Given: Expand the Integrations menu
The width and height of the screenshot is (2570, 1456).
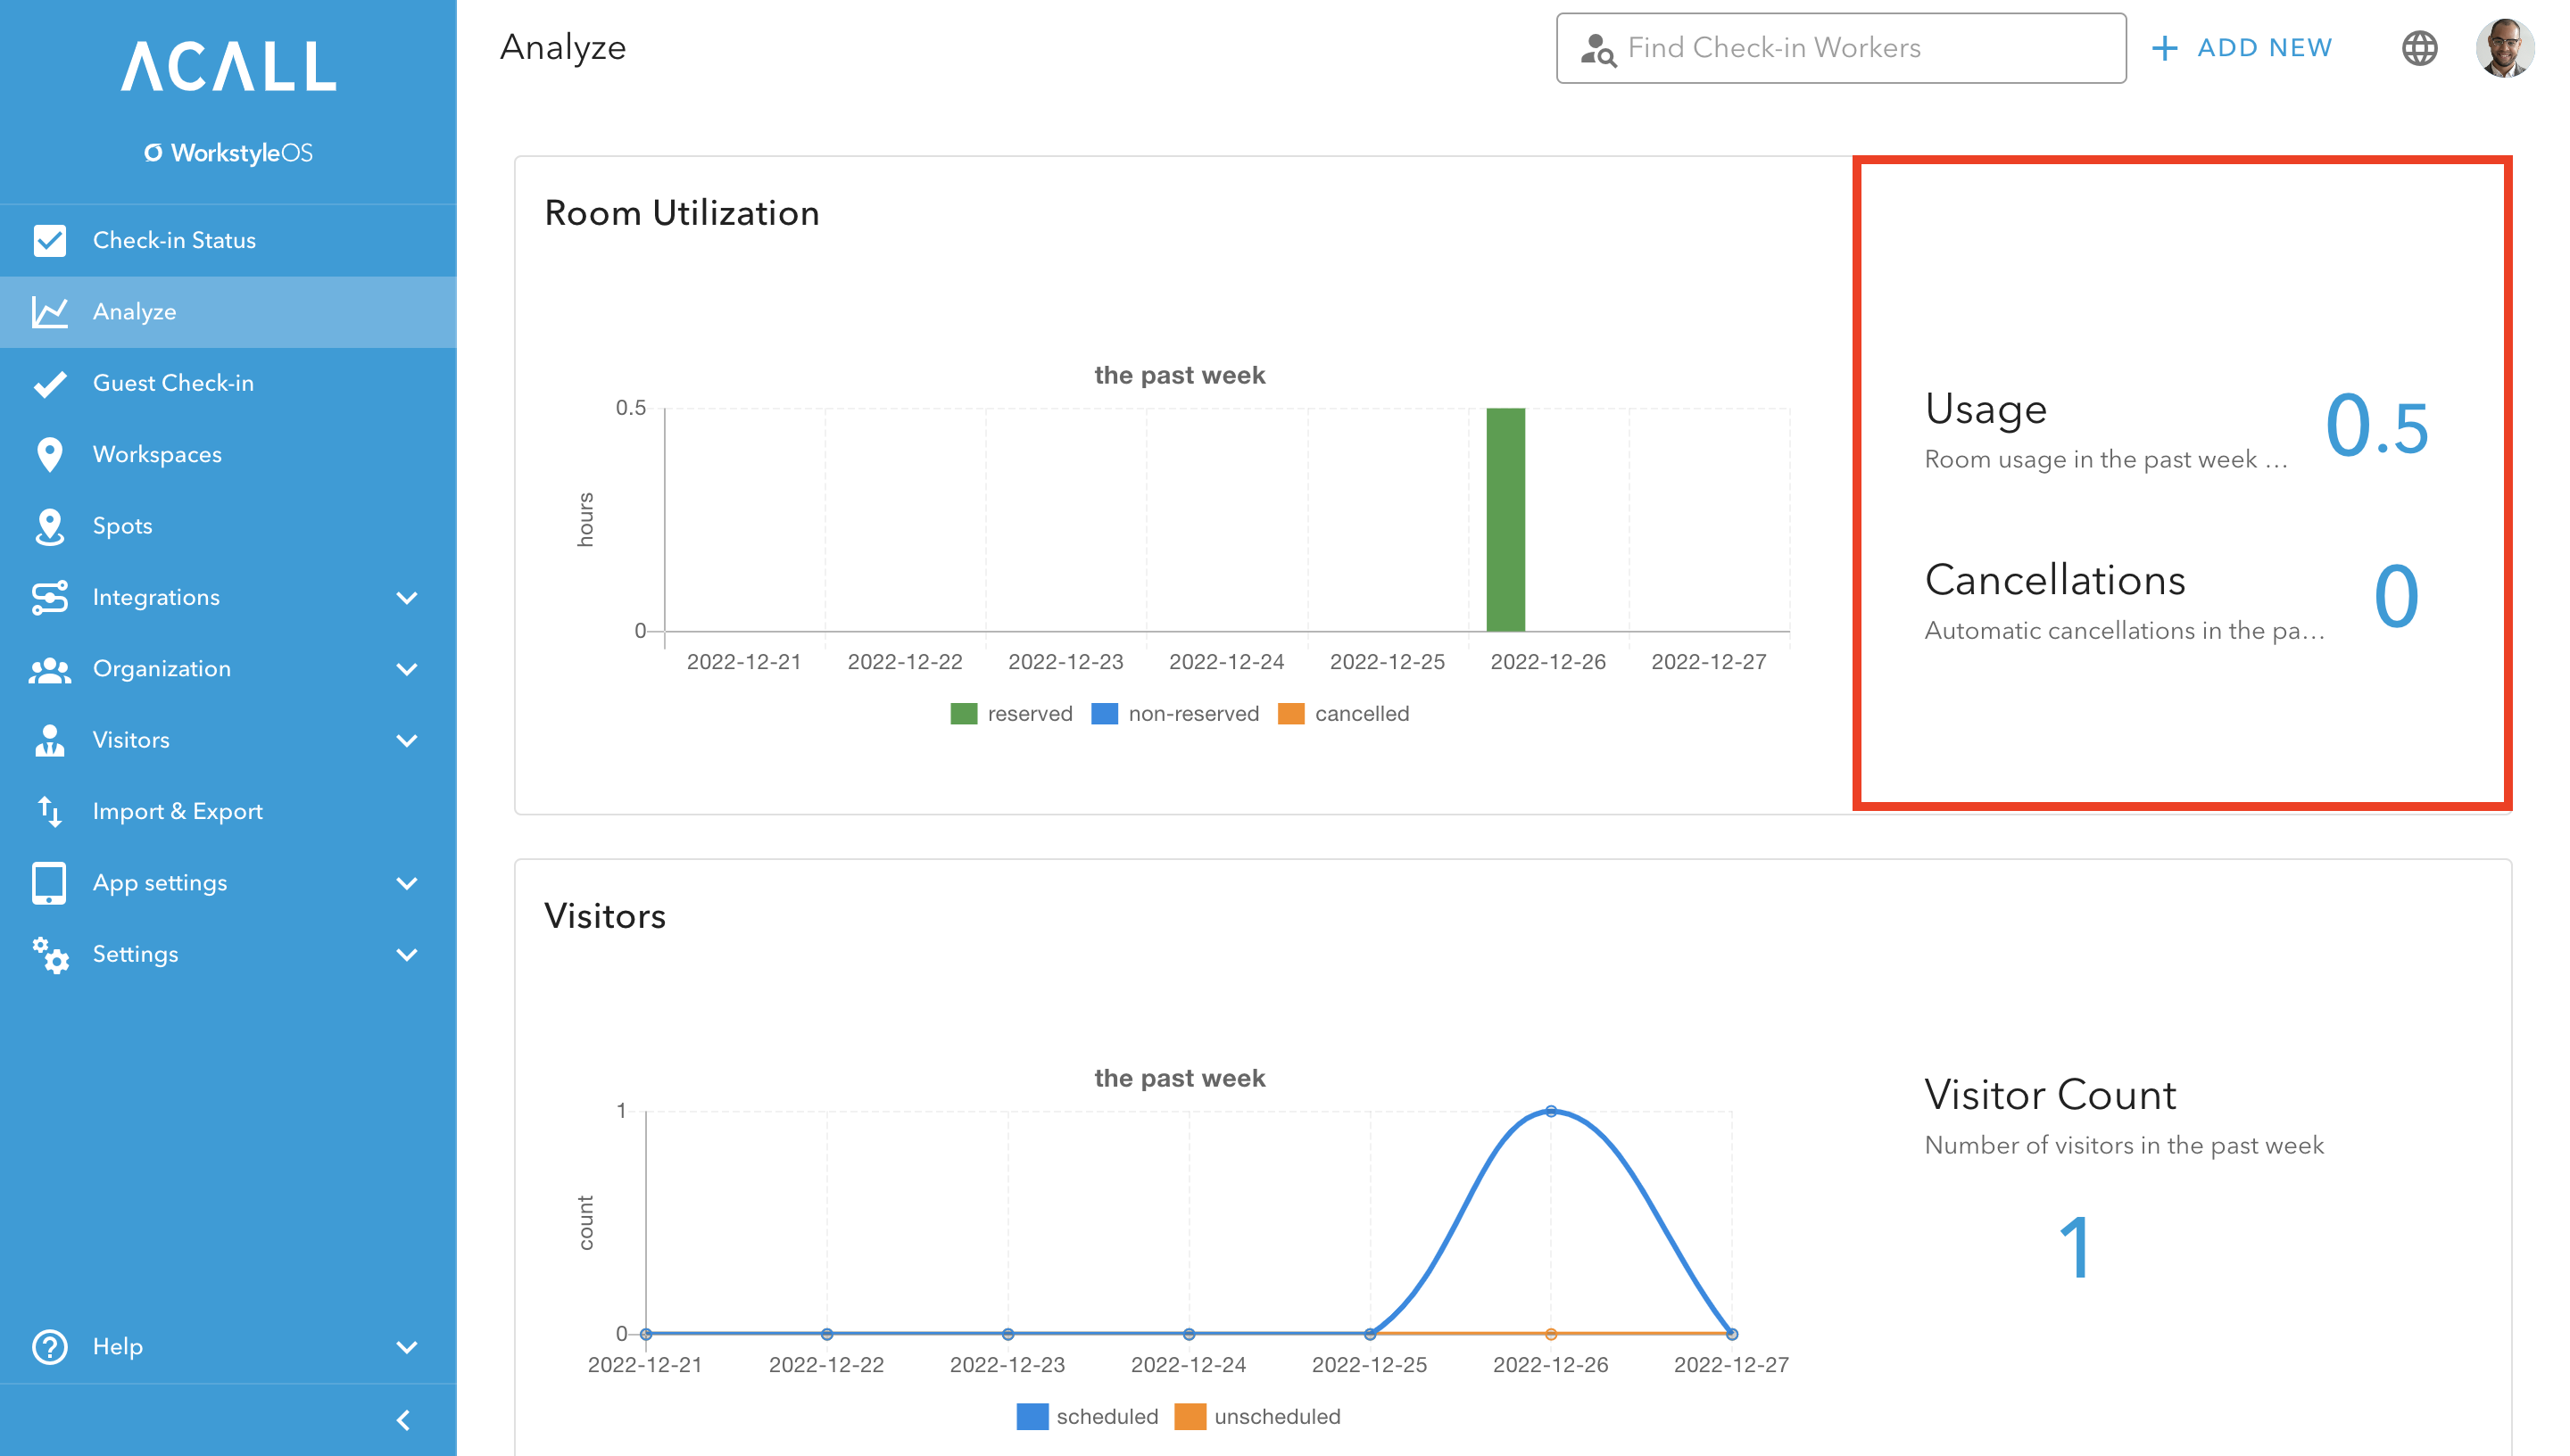Looking at the screenshot, I should click(156, 596).
